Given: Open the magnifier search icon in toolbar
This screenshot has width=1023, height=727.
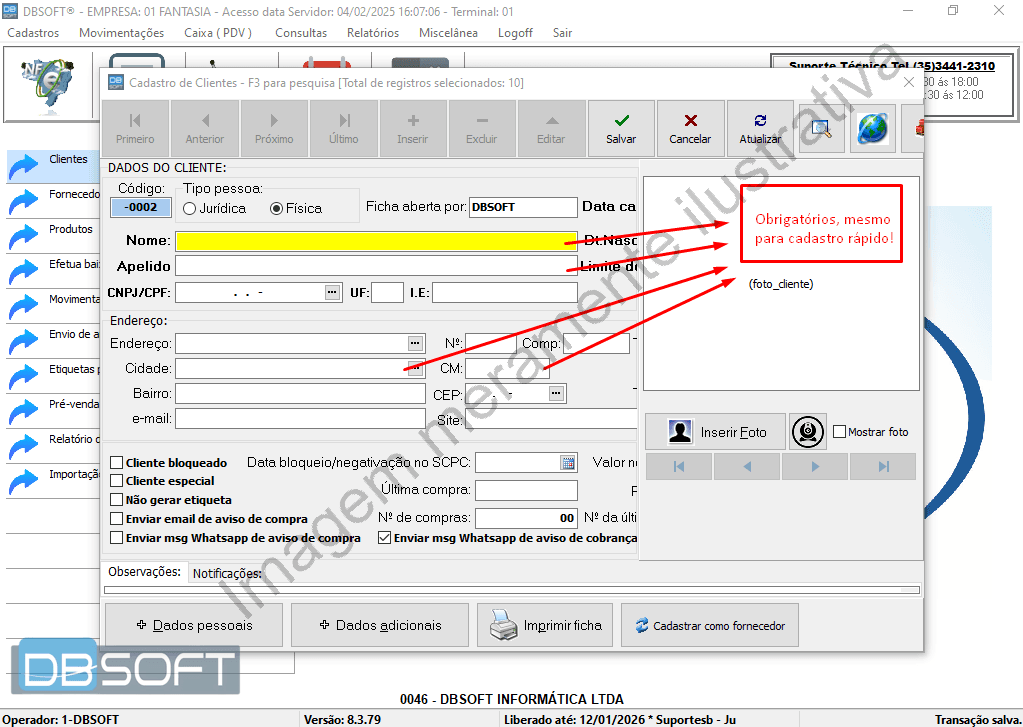Looking at the screenshot, I should (x=822, y=128).
